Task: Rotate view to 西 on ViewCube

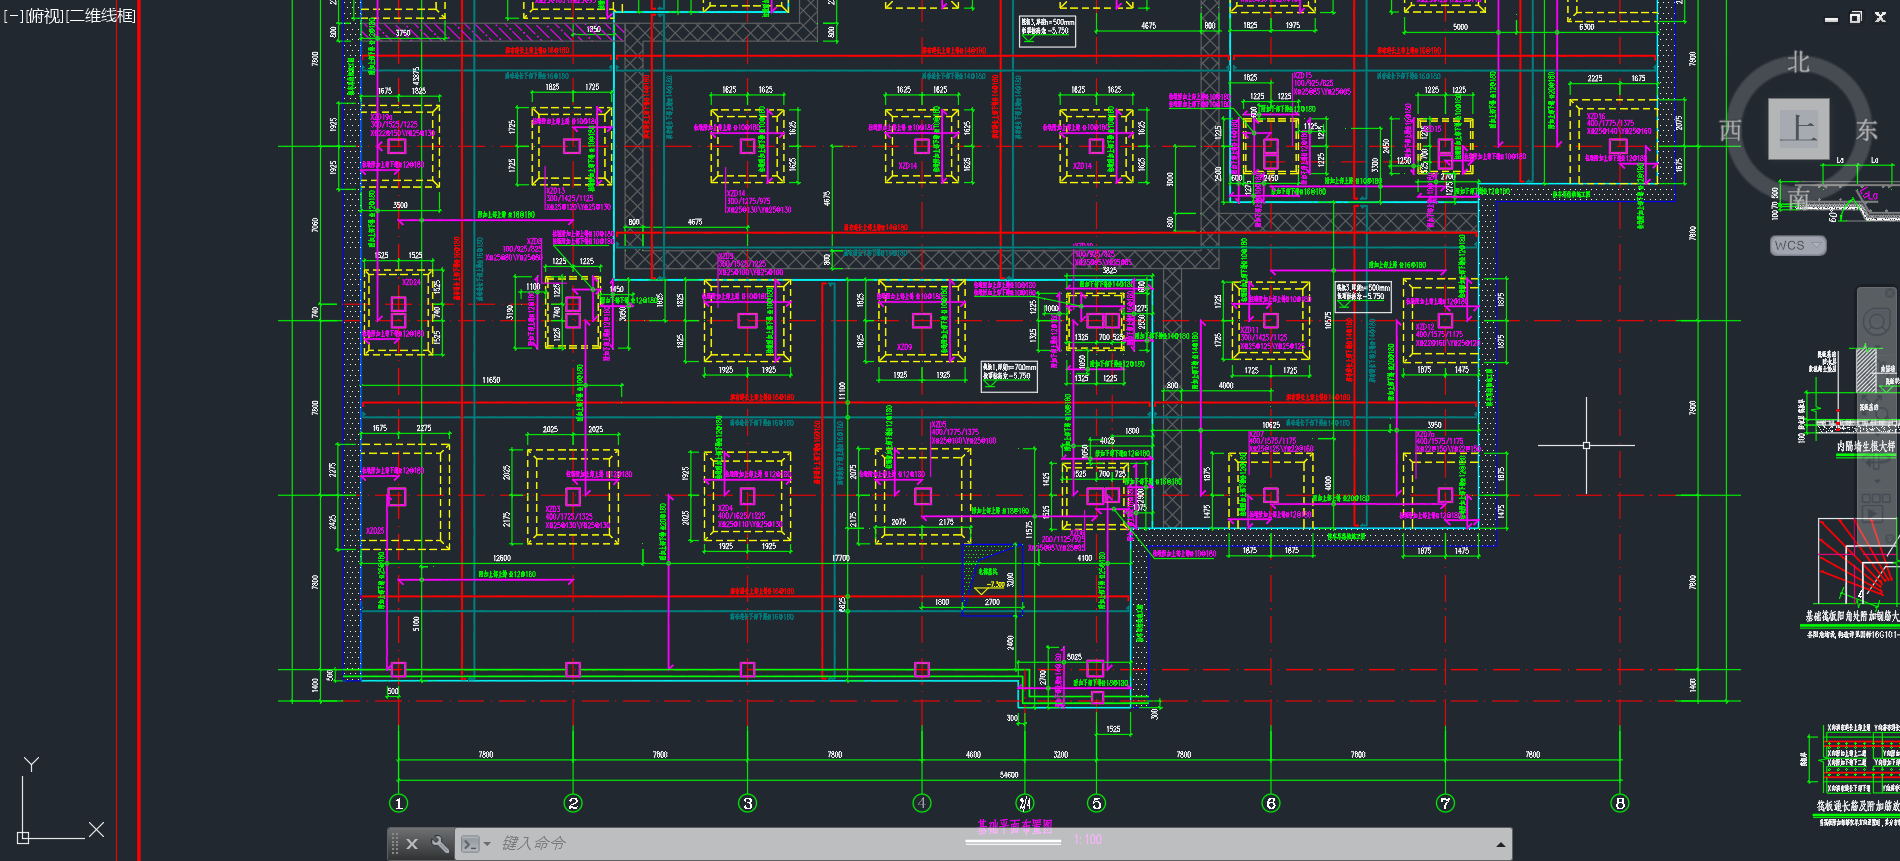Action: tap(1730, 130)
